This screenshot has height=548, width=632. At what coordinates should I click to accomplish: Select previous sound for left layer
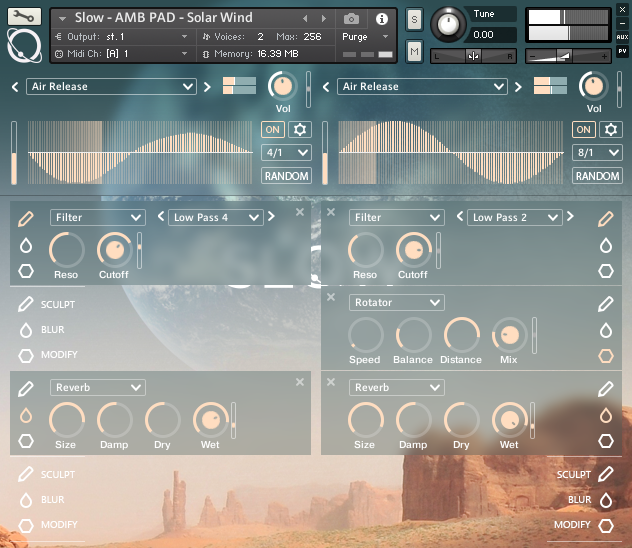point(15,87)
